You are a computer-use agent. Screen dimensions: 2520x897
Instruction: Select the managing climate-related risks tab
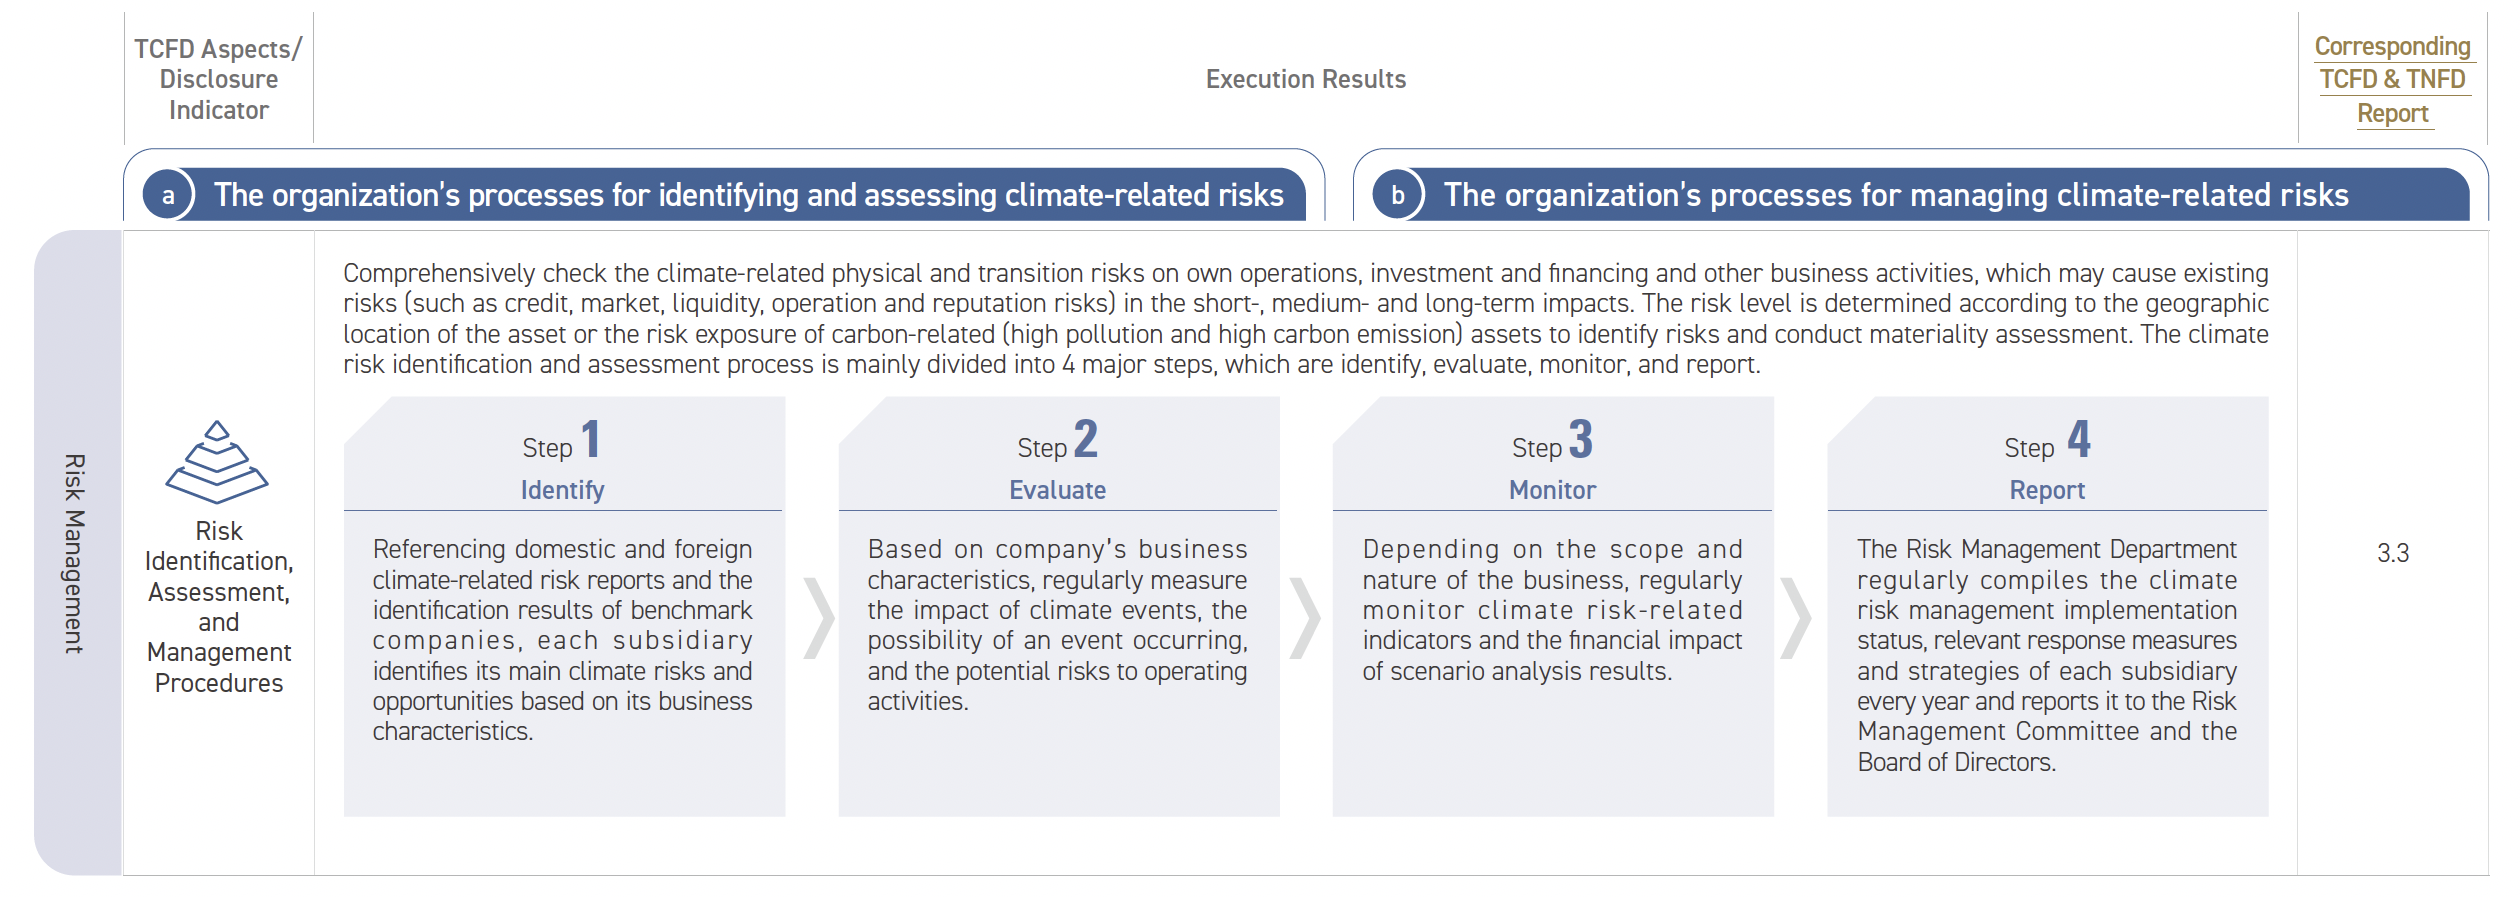[1920, 195]
